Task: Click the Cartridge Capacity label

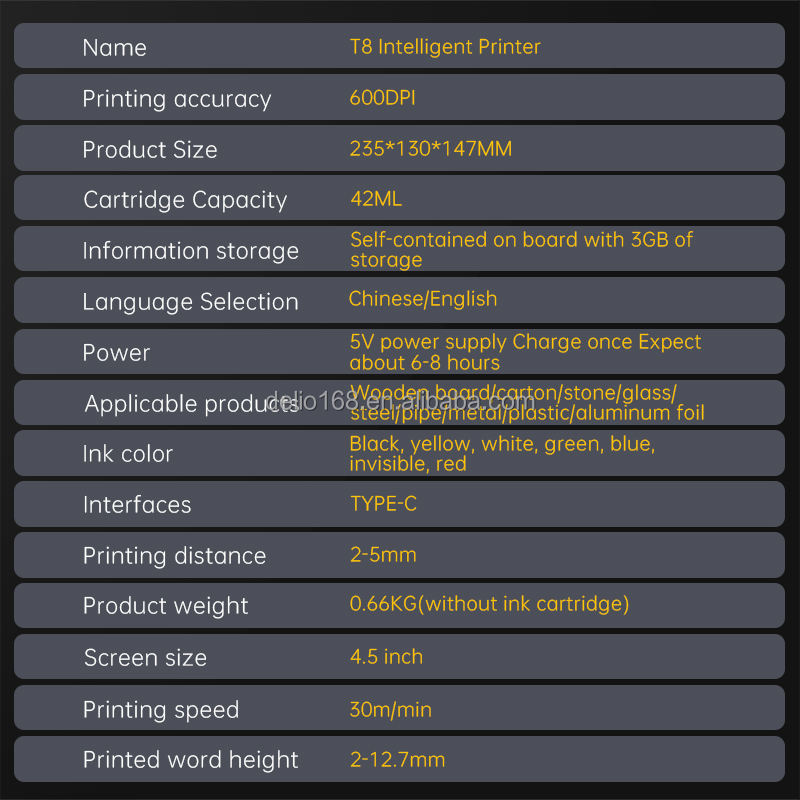Action: pos(185,200)
